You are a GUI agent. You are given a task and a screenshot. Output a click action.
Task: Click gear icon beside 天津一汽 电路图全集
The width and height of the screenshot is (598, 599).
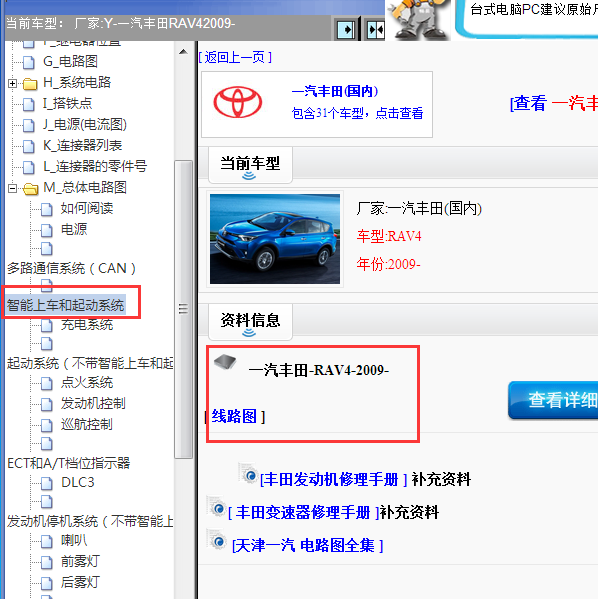(217, 540)
